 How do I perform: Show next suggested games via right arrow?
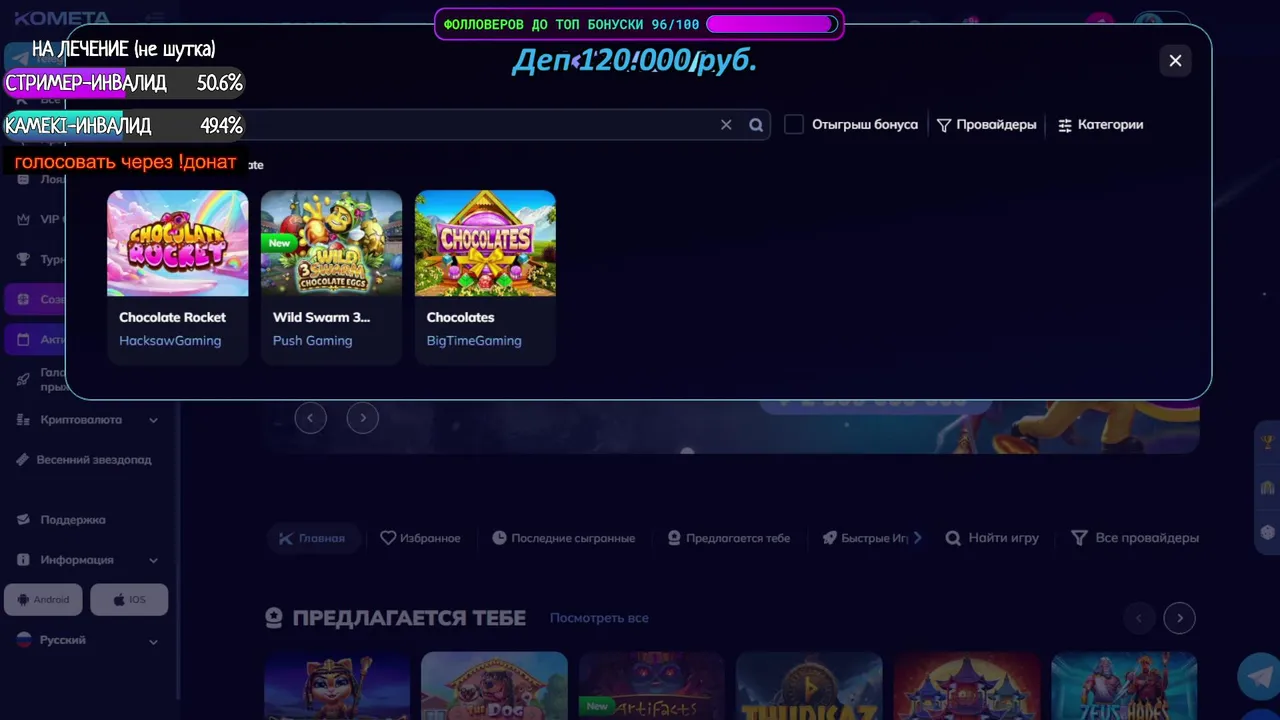click(x=1180, y=618)
